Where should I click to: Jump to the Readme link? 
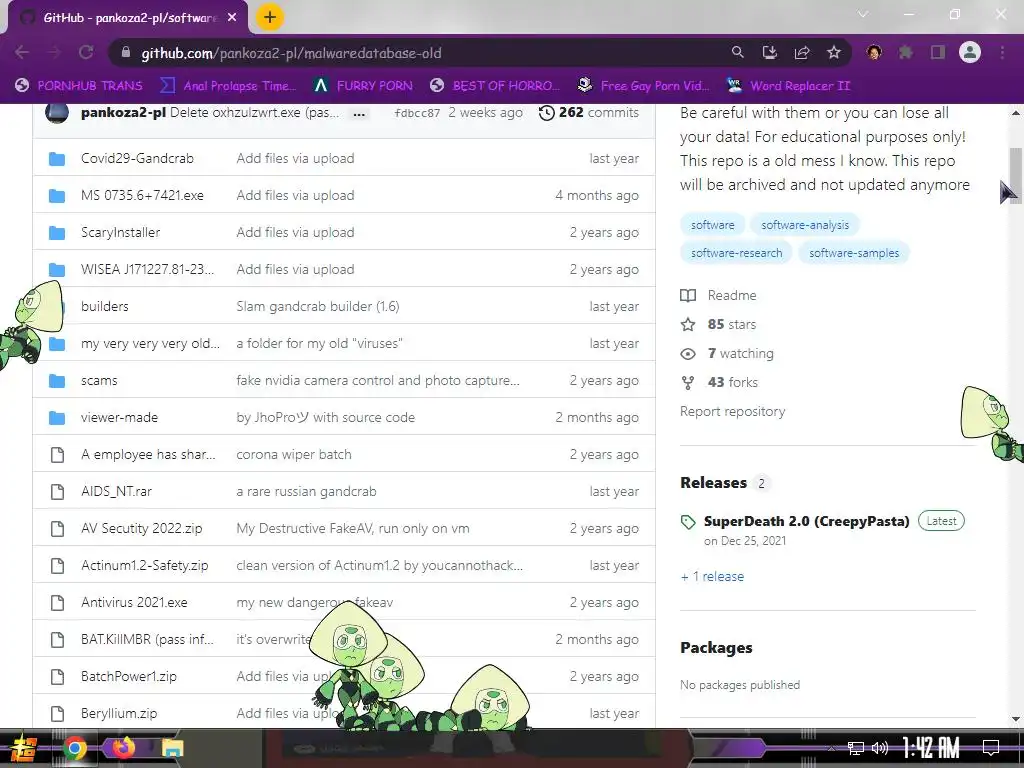tap(719, 295)
